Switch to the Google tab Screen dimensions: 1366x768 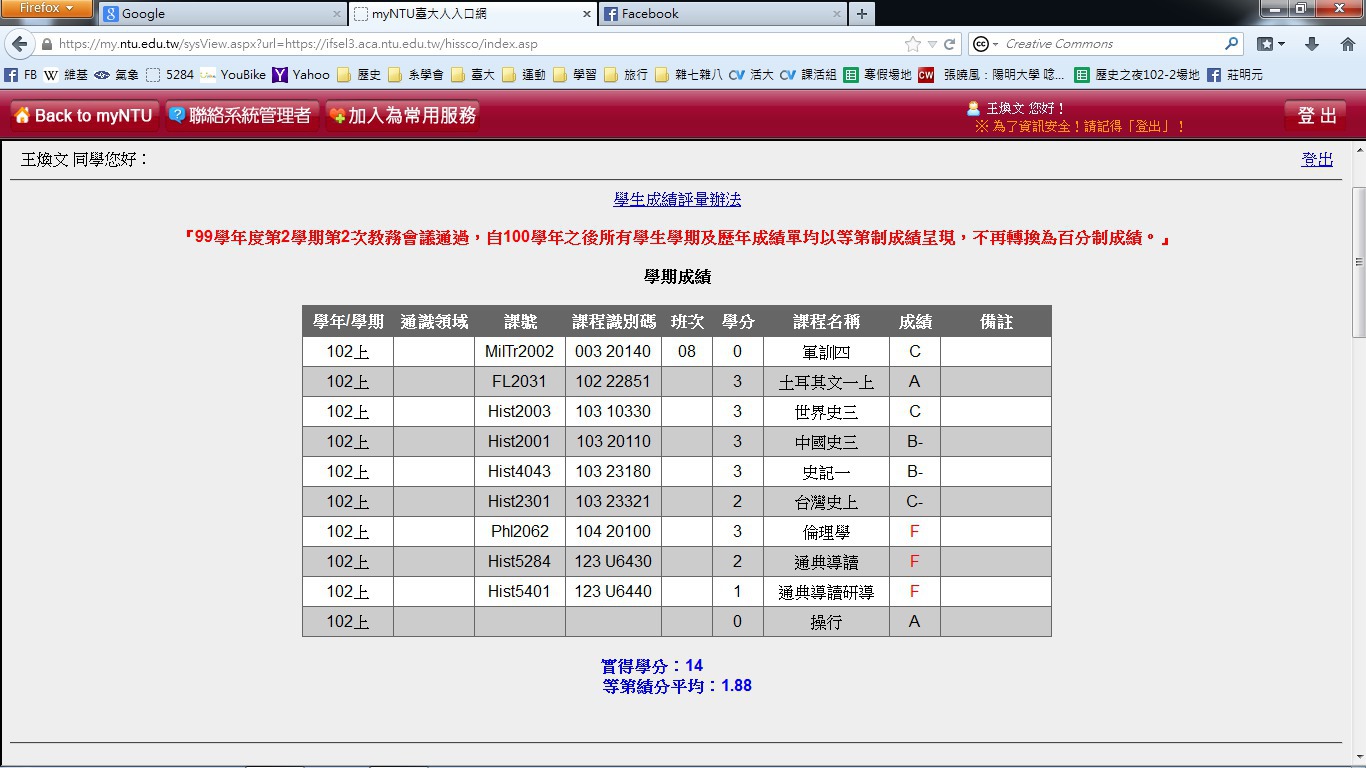pos(220,14)
